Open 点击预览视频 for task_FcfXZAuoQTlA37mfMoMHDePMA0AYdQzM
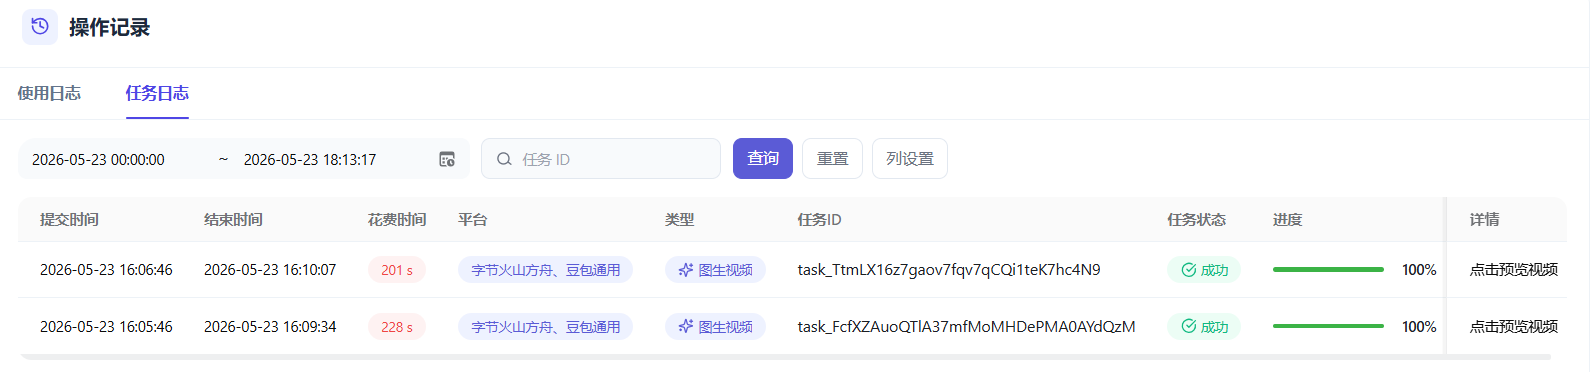The height and width of the screenshot is (372, 1592). [x=1514, y=327]
